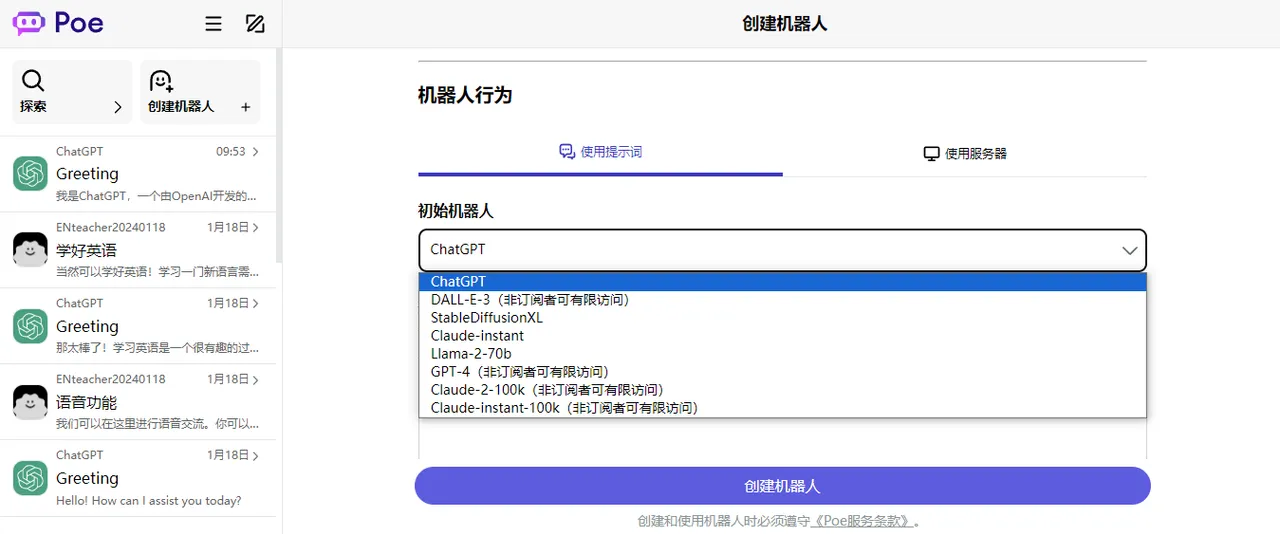Click the Hello! How can I assist message
The height and width of the screenshot is (534, 1280).
148,501
